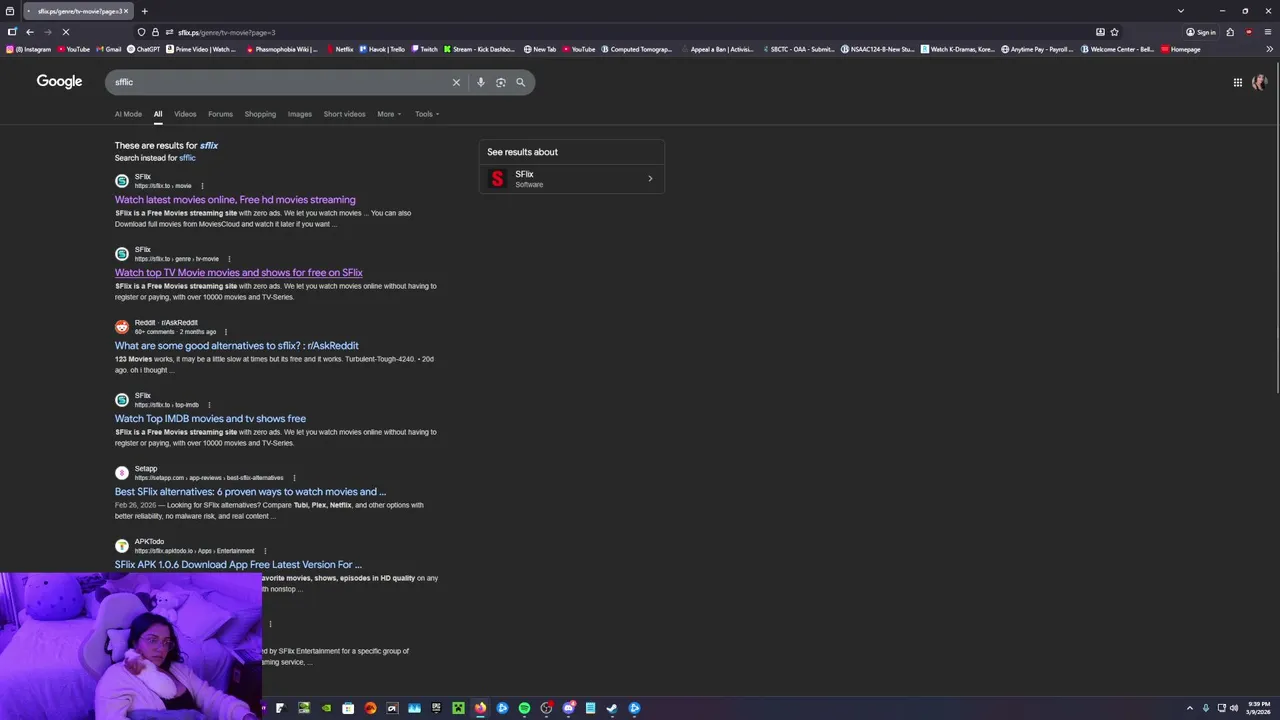This screenshot has width=1280, height=720.
Task: Open more options for Reddit result
Action: (226, 332)
